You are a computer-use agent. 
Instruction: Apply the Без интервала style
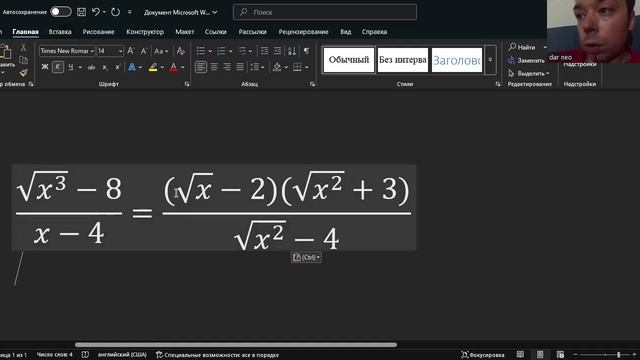pyautogui.click(x=402, y=60)
